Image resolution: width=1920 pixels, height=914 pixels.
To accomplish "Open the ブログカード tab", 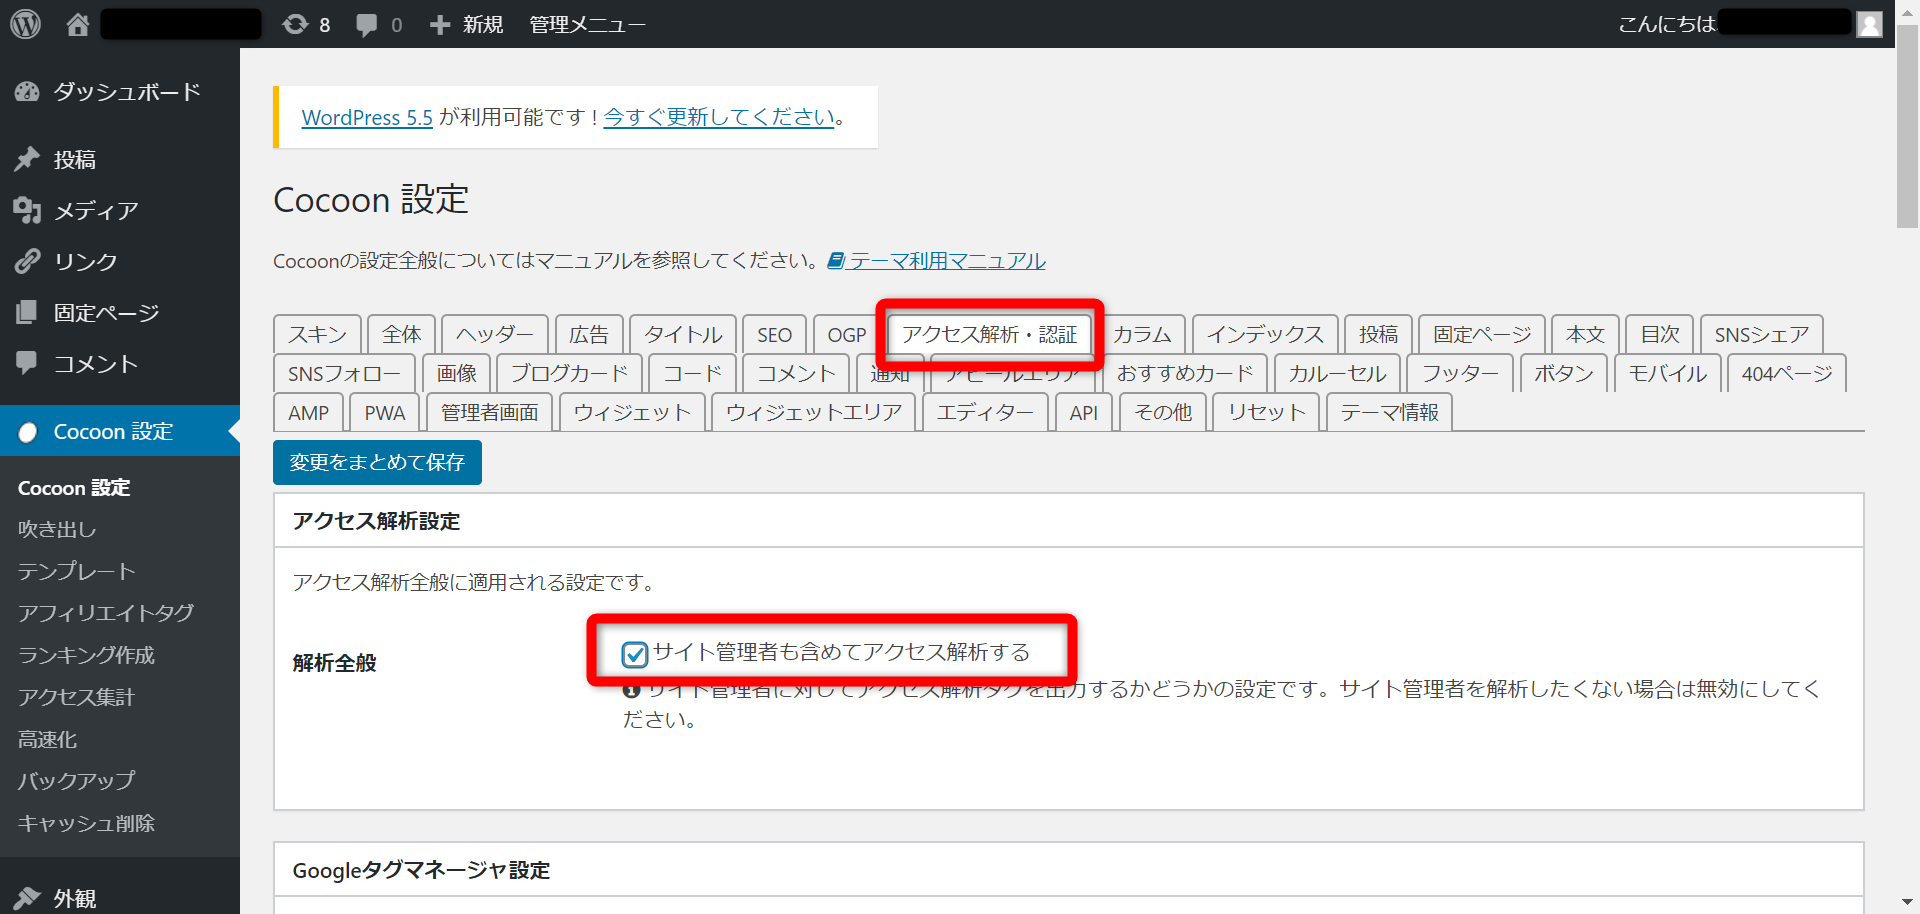I will pos(569,373).
